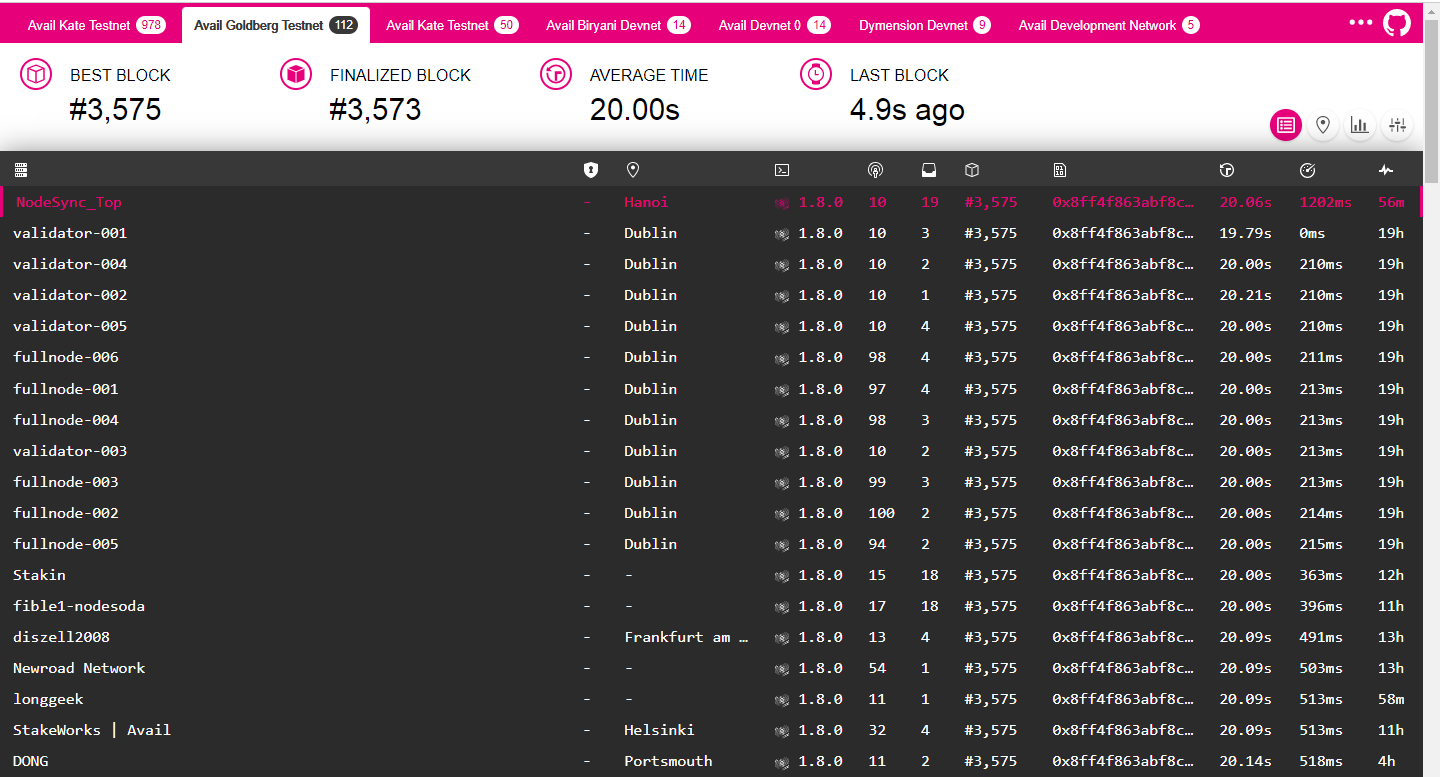Select the list view icon
The image size is (1440, 777).
(x=1286, y=125)
